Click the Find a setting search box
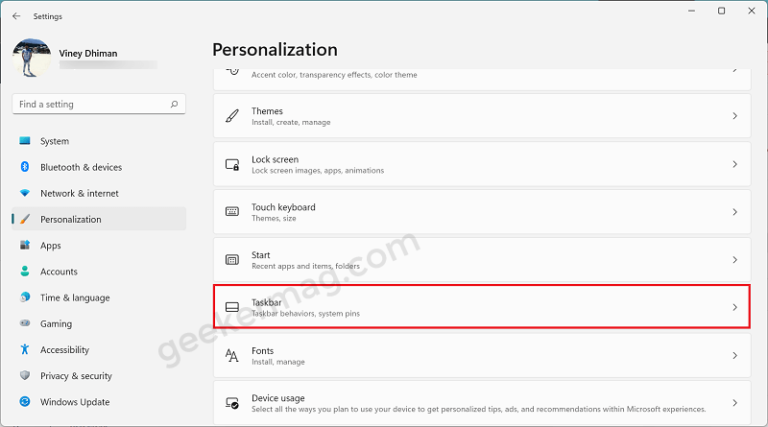The height and width of the screenshot is (427, 768). tap(88, 104)
